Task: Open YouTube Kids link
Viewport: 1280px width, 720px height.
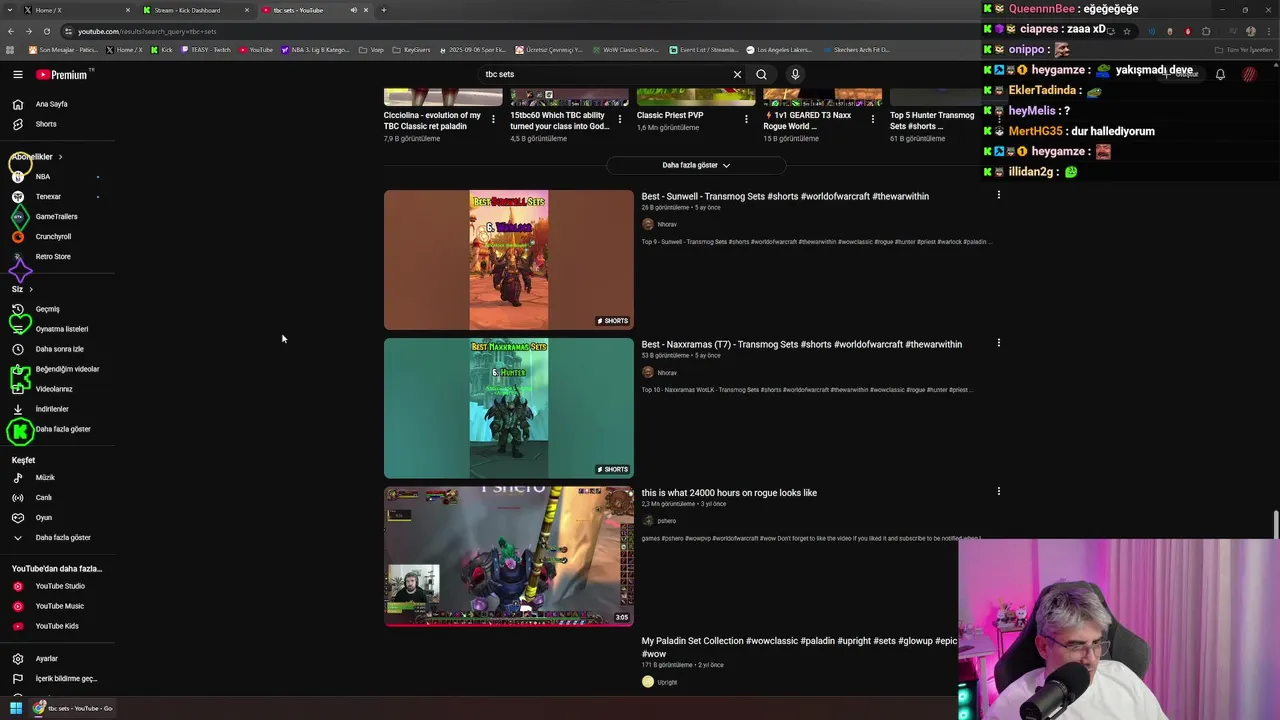Action: pyautogui.click(x=58, y=626)
